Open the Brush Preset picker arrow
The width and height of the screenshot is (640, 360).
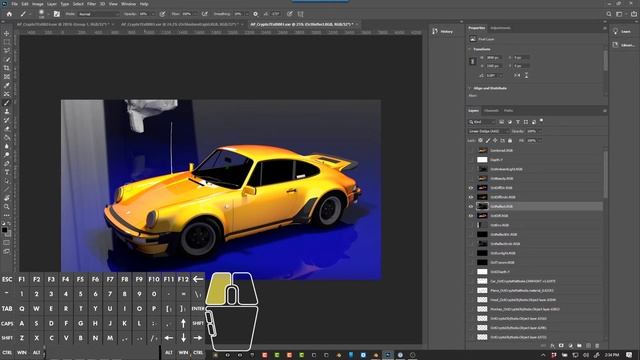[x=48, y=14]
